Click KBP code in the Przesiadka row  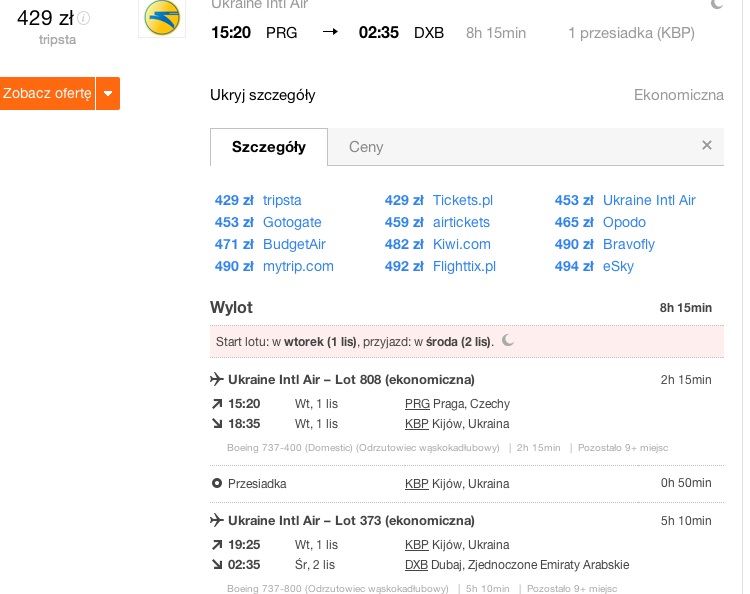(417, 484)
